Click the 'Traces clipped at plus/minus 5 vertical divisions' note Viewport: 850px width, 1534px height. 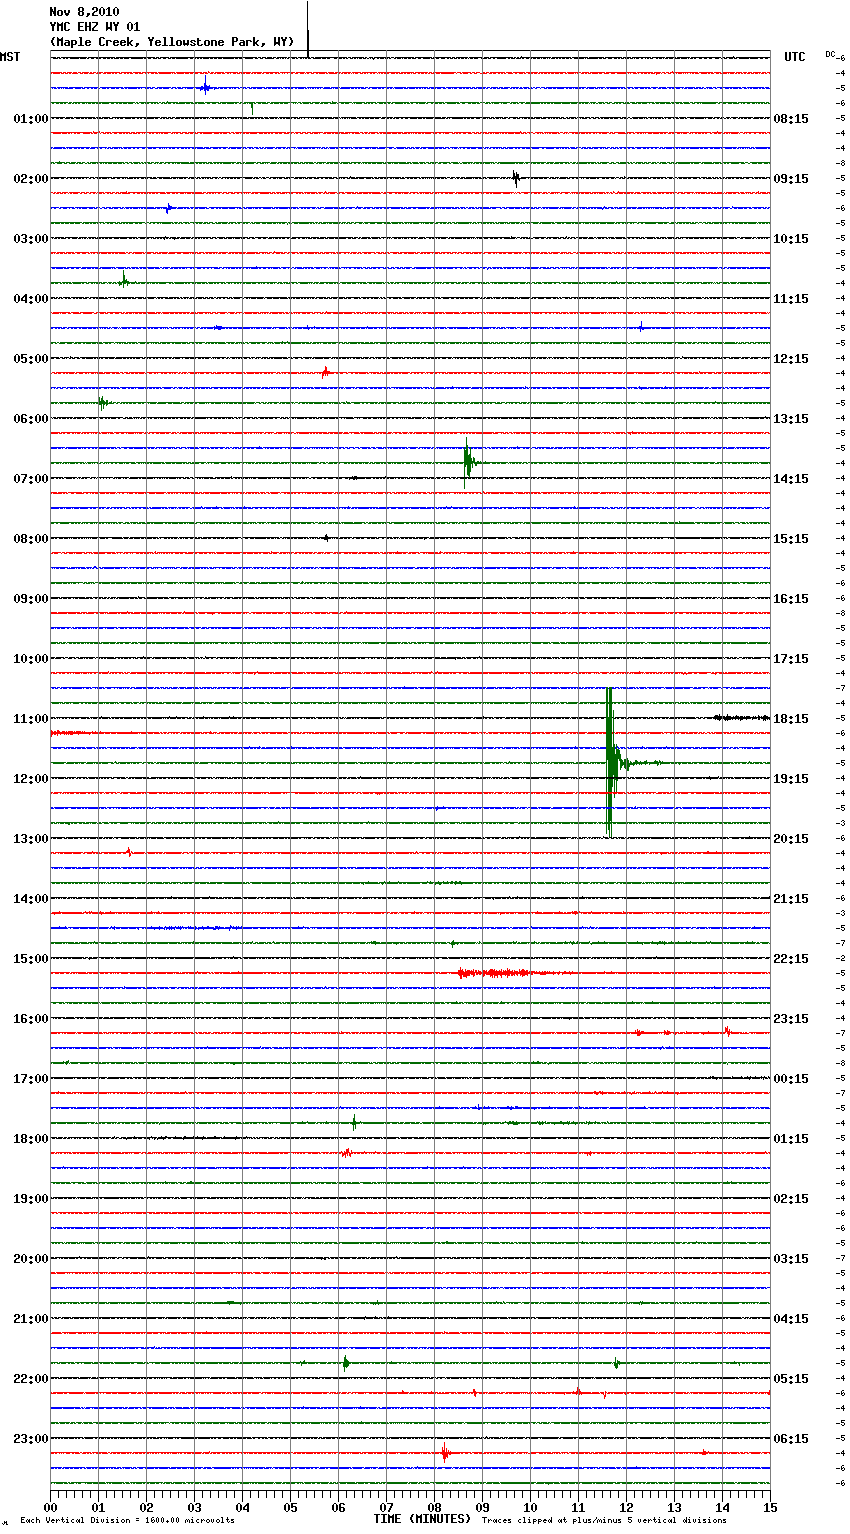click(604, 1521)
